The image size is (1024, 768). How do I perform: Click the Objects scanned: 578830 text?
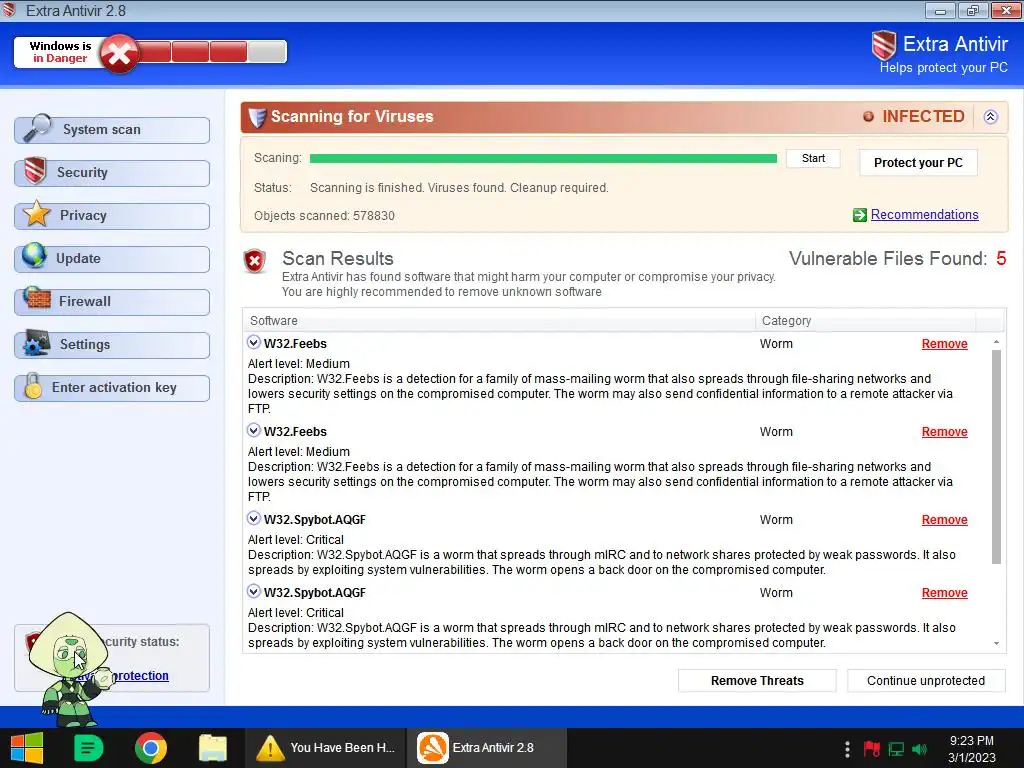pyautogui.click(x=324, y=216)
